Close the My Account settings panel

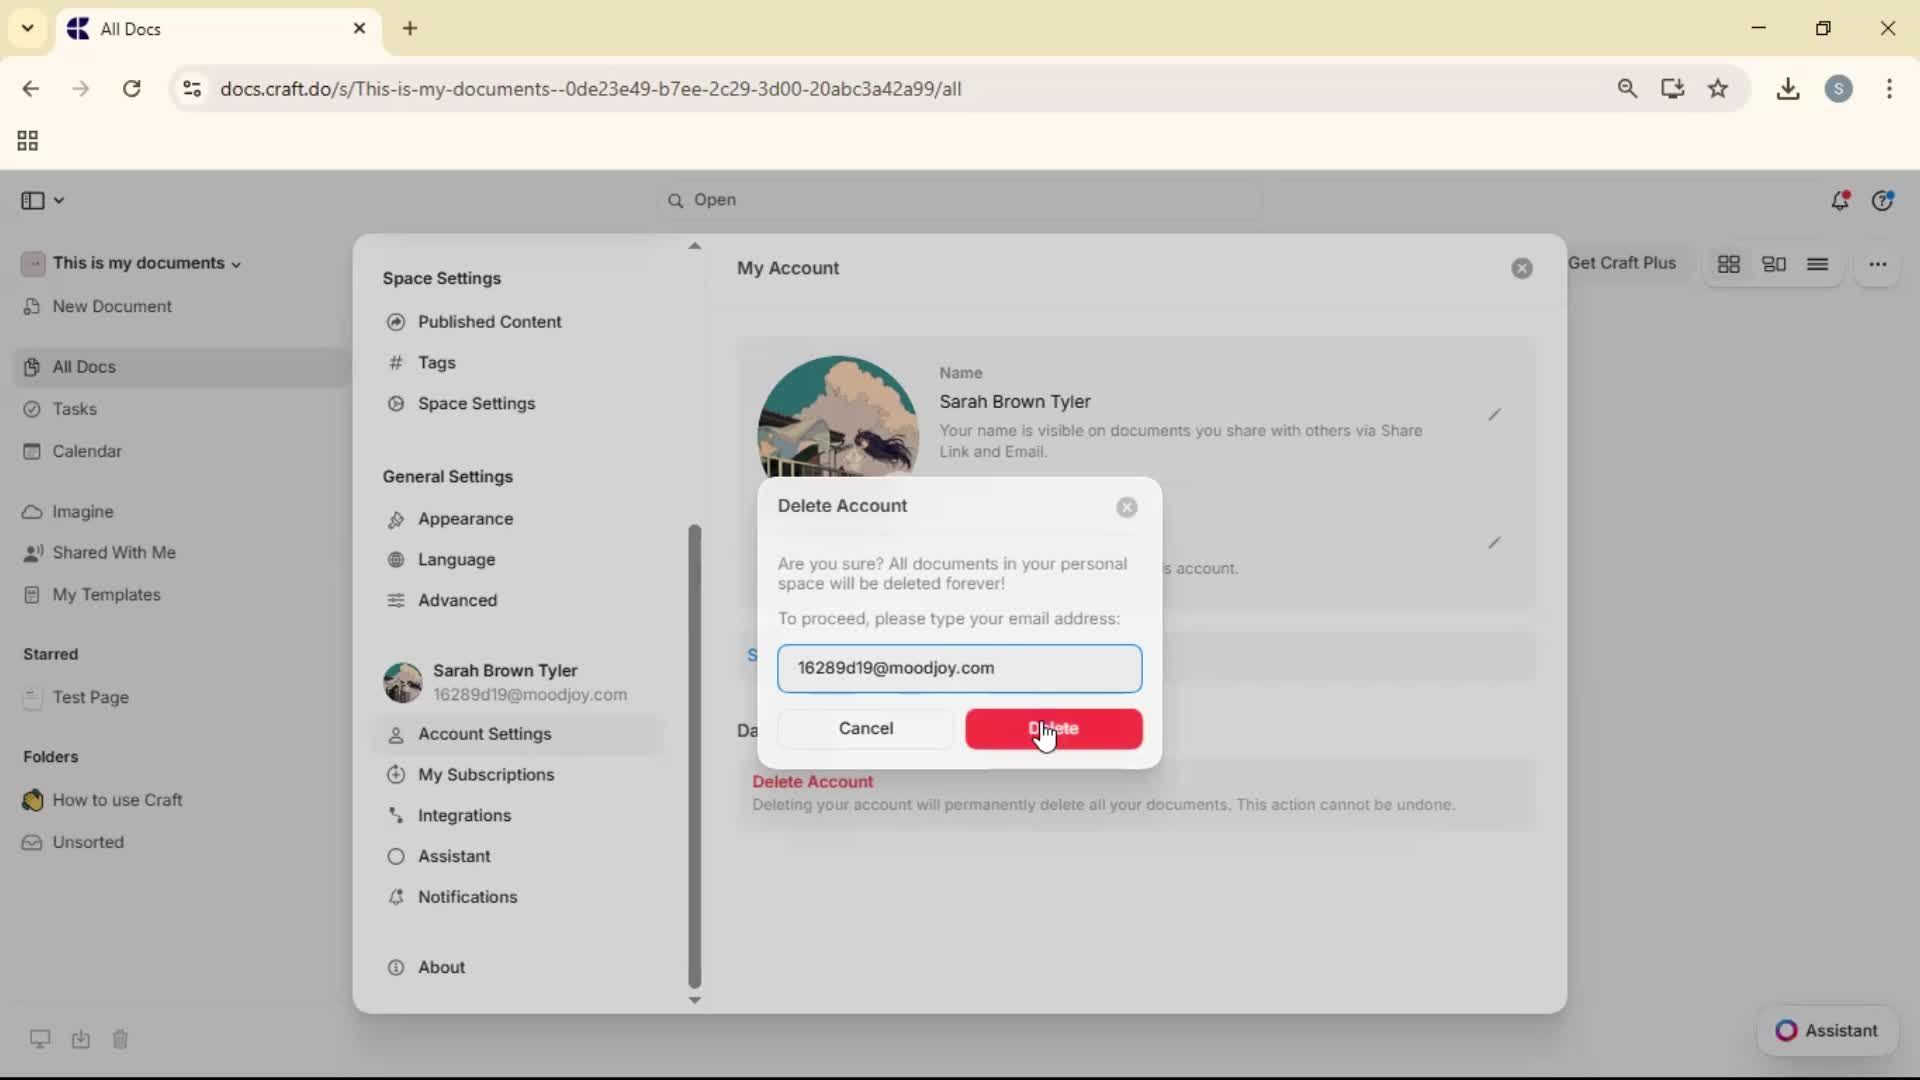coord(1521,268)
